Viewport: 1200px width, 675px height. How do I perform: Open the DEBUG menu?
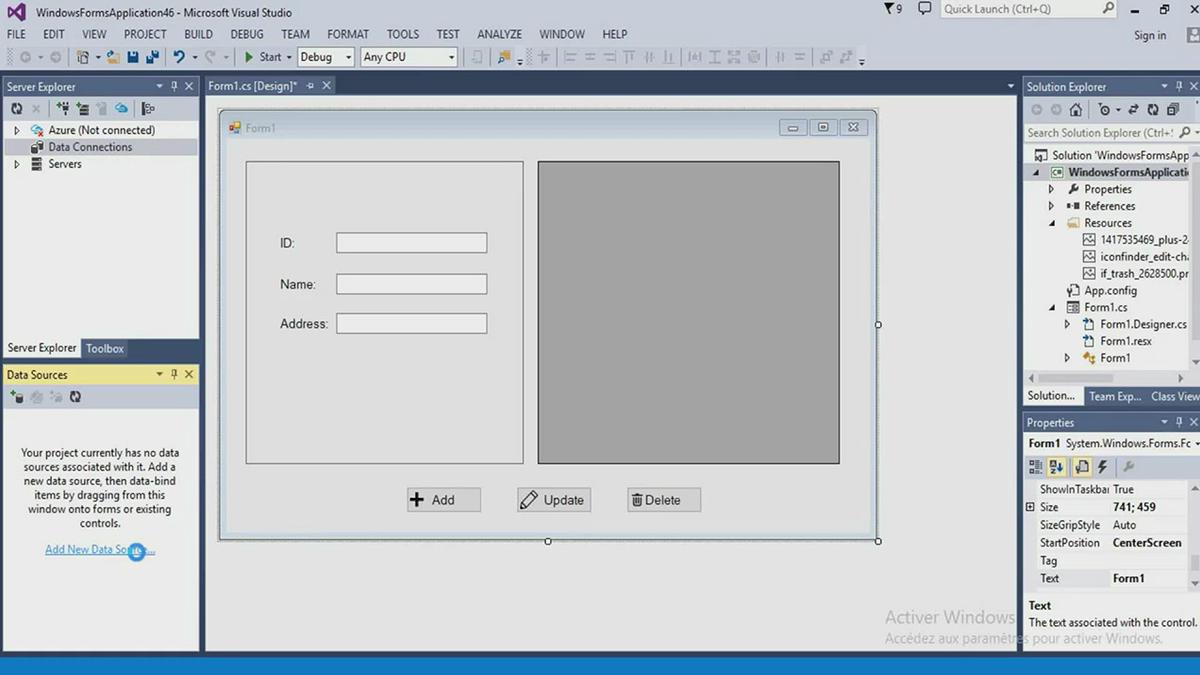(x=246, y=33)
